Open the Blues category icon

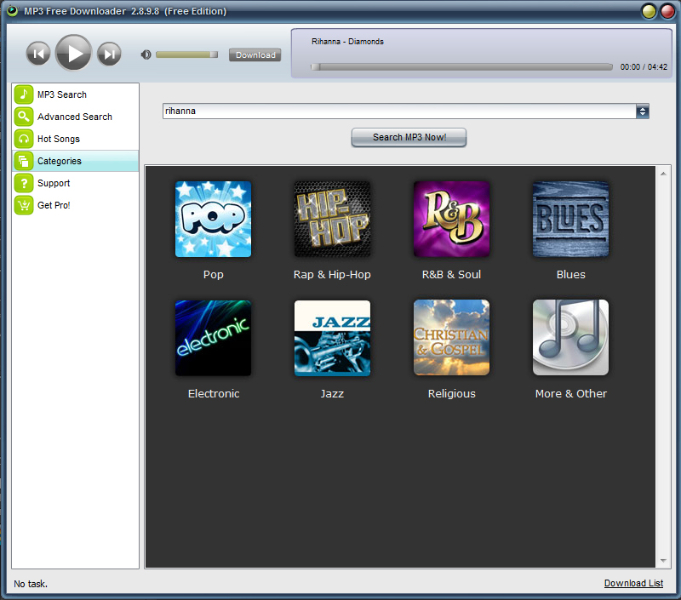(x=570, y=219)
